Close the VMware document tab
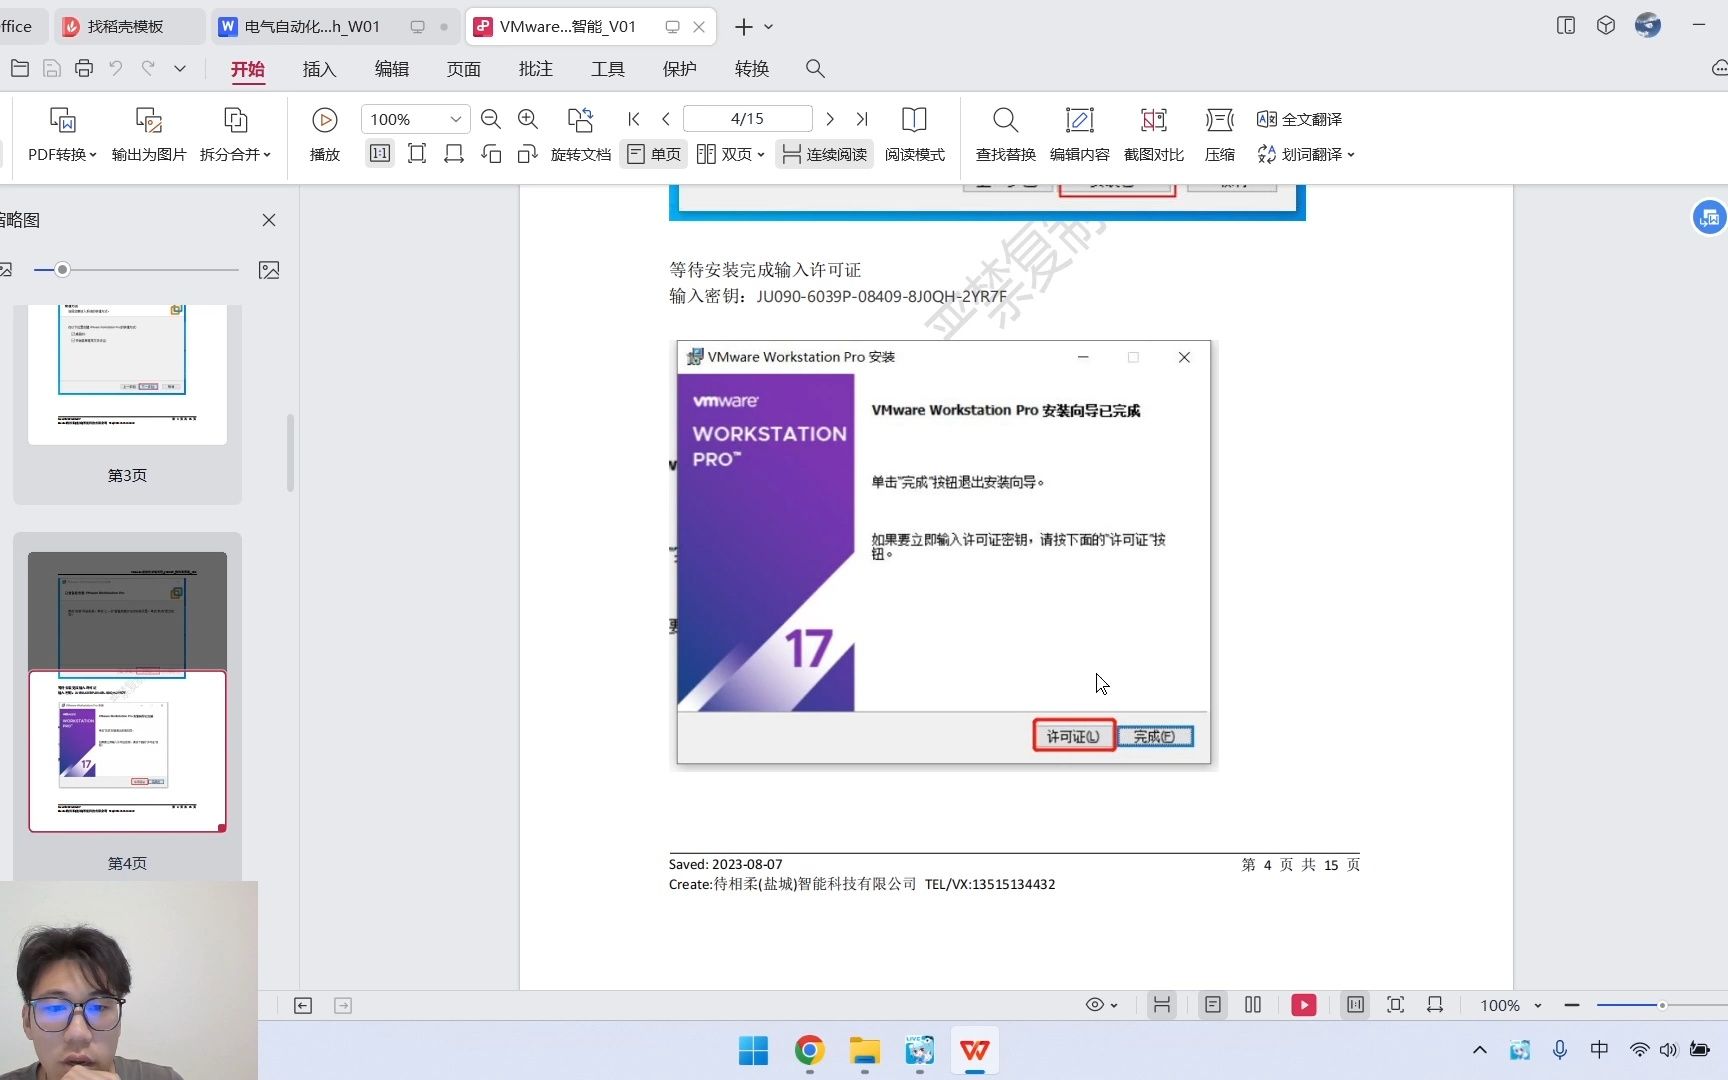1728x1080 pixels. click(699, 27)
